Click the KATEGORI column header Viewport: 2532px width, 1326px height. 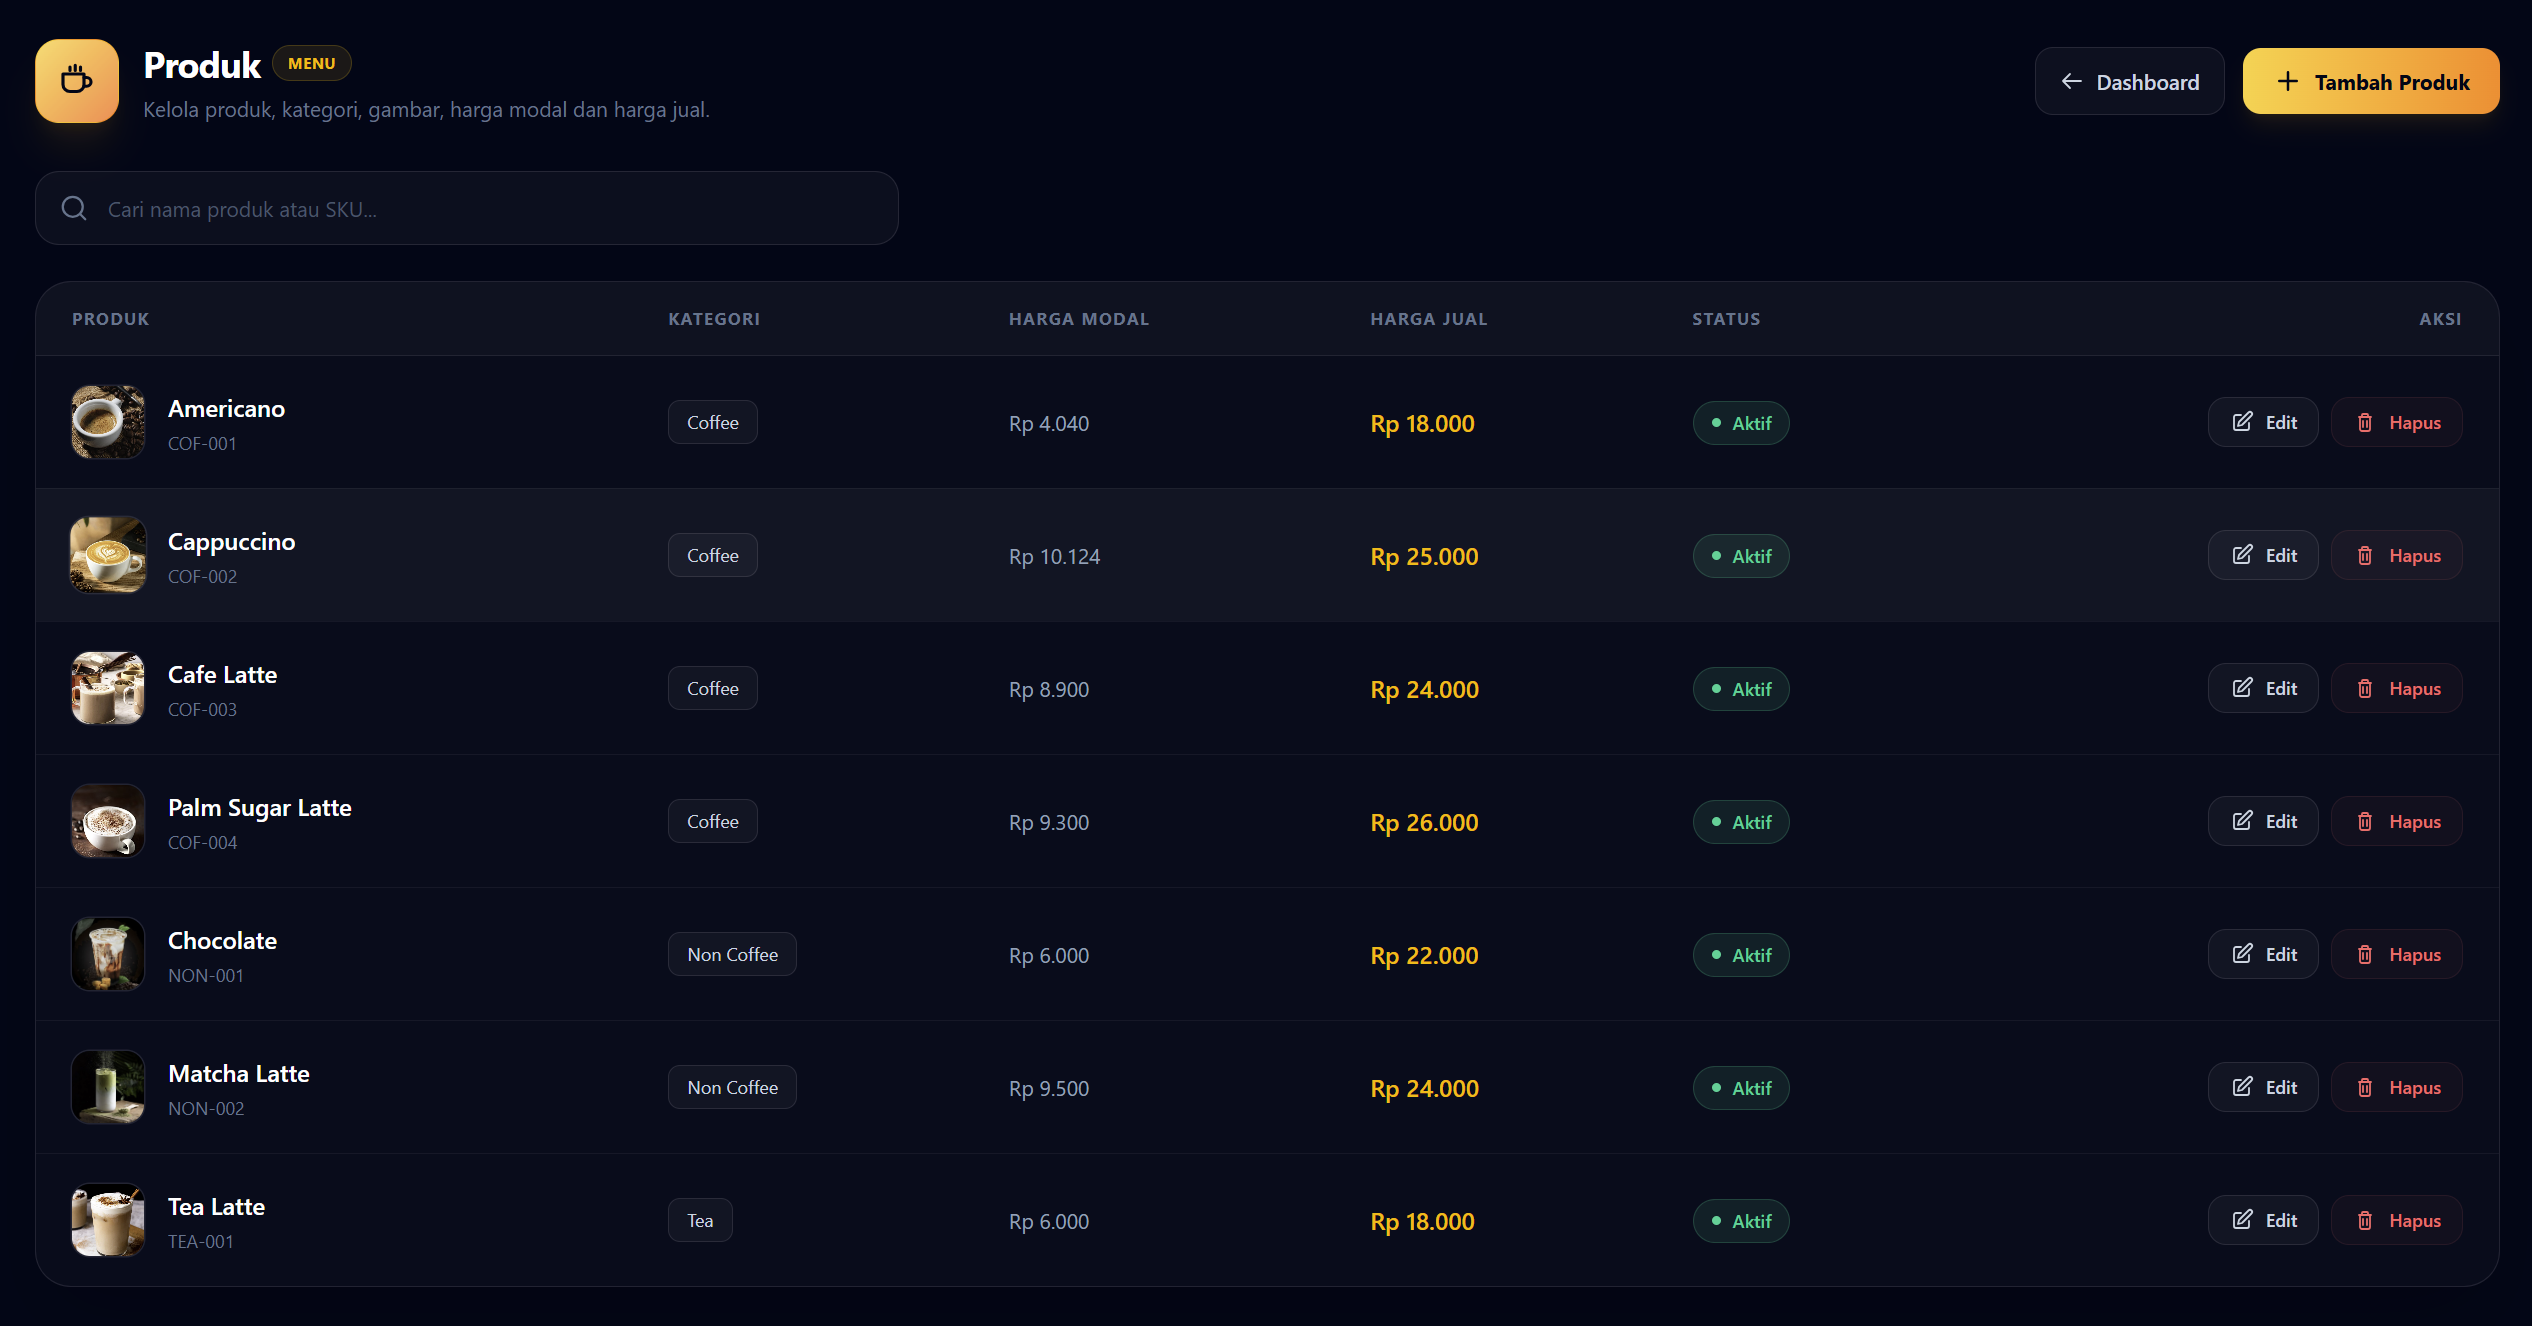tap(714, 319)
